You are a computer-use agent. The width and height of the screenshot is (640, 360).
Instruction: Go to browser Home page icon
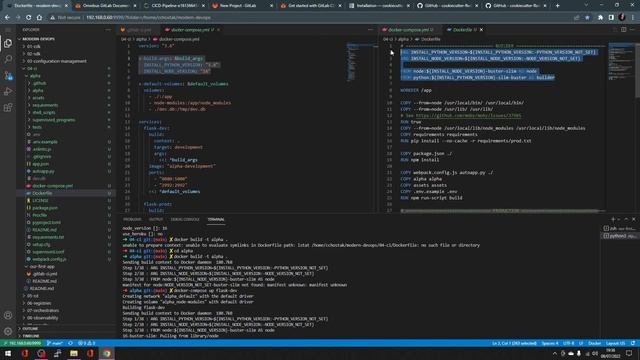[x=39, y=18]
